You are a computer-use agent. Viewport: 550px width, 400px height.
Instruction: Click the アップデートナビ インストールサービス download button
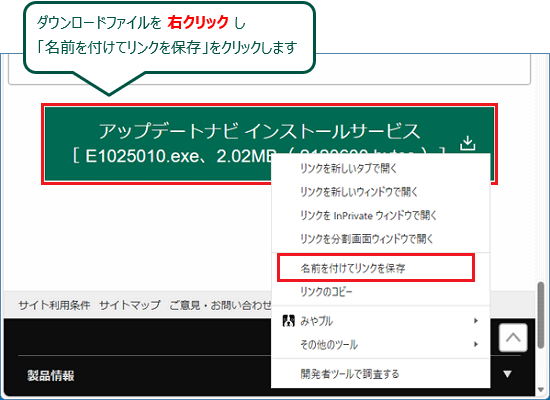coord(269,144)
